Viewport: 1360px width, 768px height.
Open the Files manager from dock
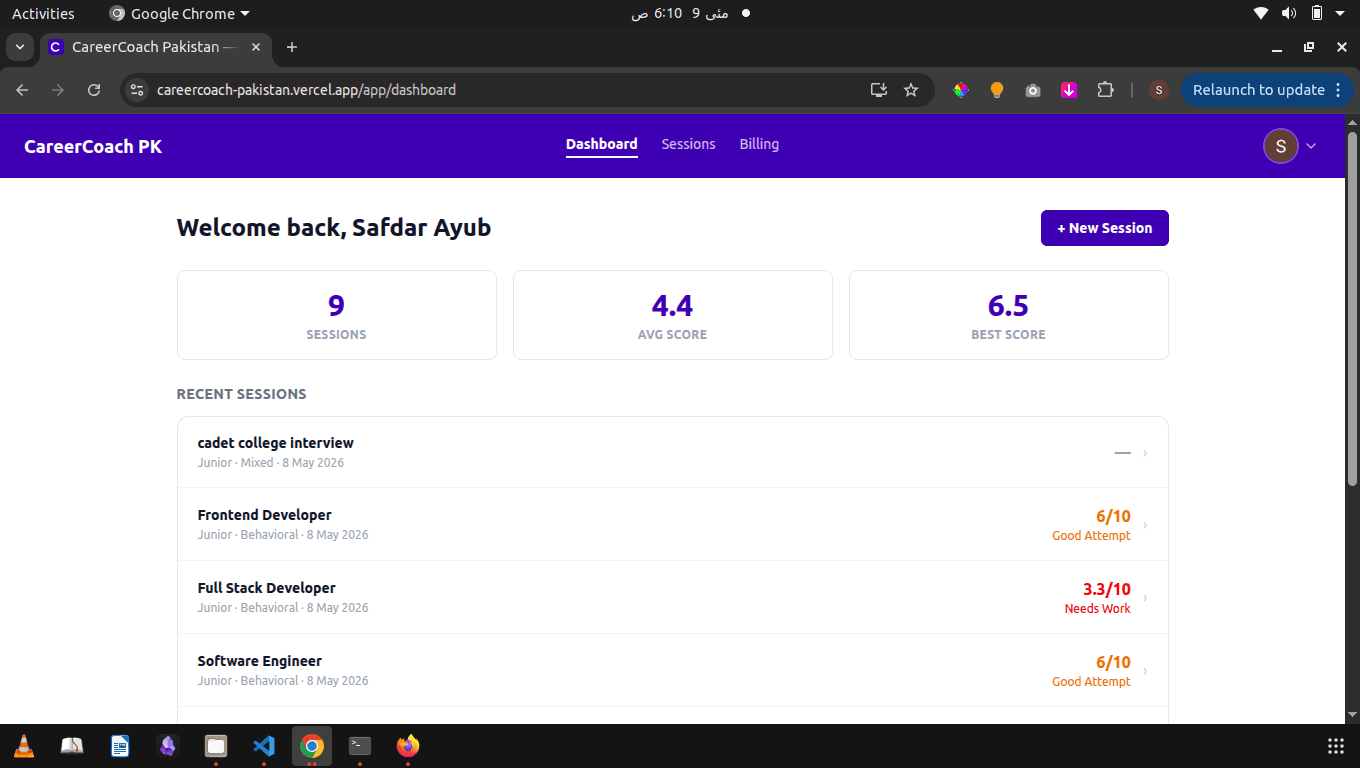pos(216,746)
